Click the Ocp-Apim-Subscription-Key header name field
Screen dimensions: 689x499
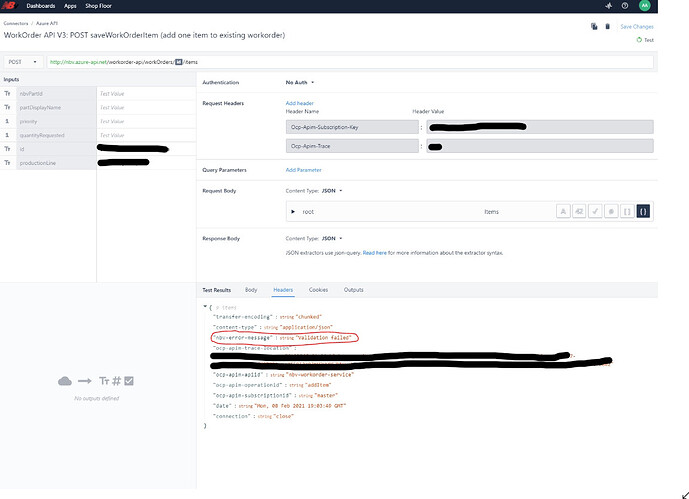352,127
